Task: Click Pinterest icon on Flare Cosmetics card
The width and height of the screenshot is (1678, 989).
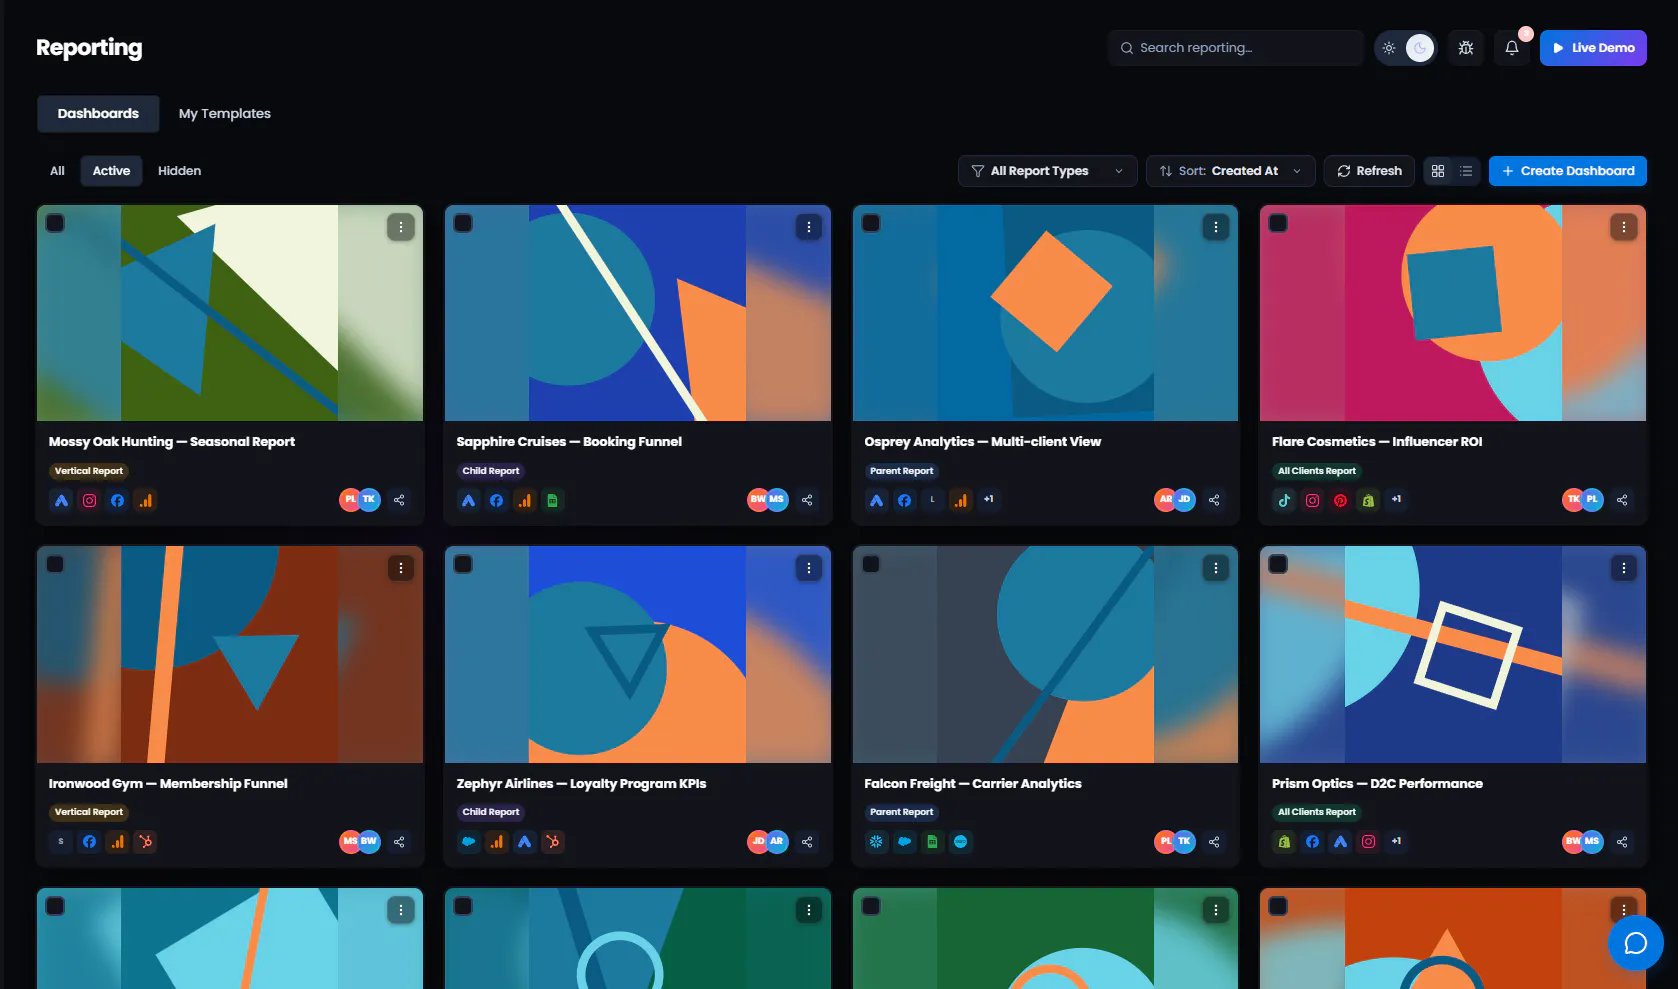Action: [x=1341, y=500]
